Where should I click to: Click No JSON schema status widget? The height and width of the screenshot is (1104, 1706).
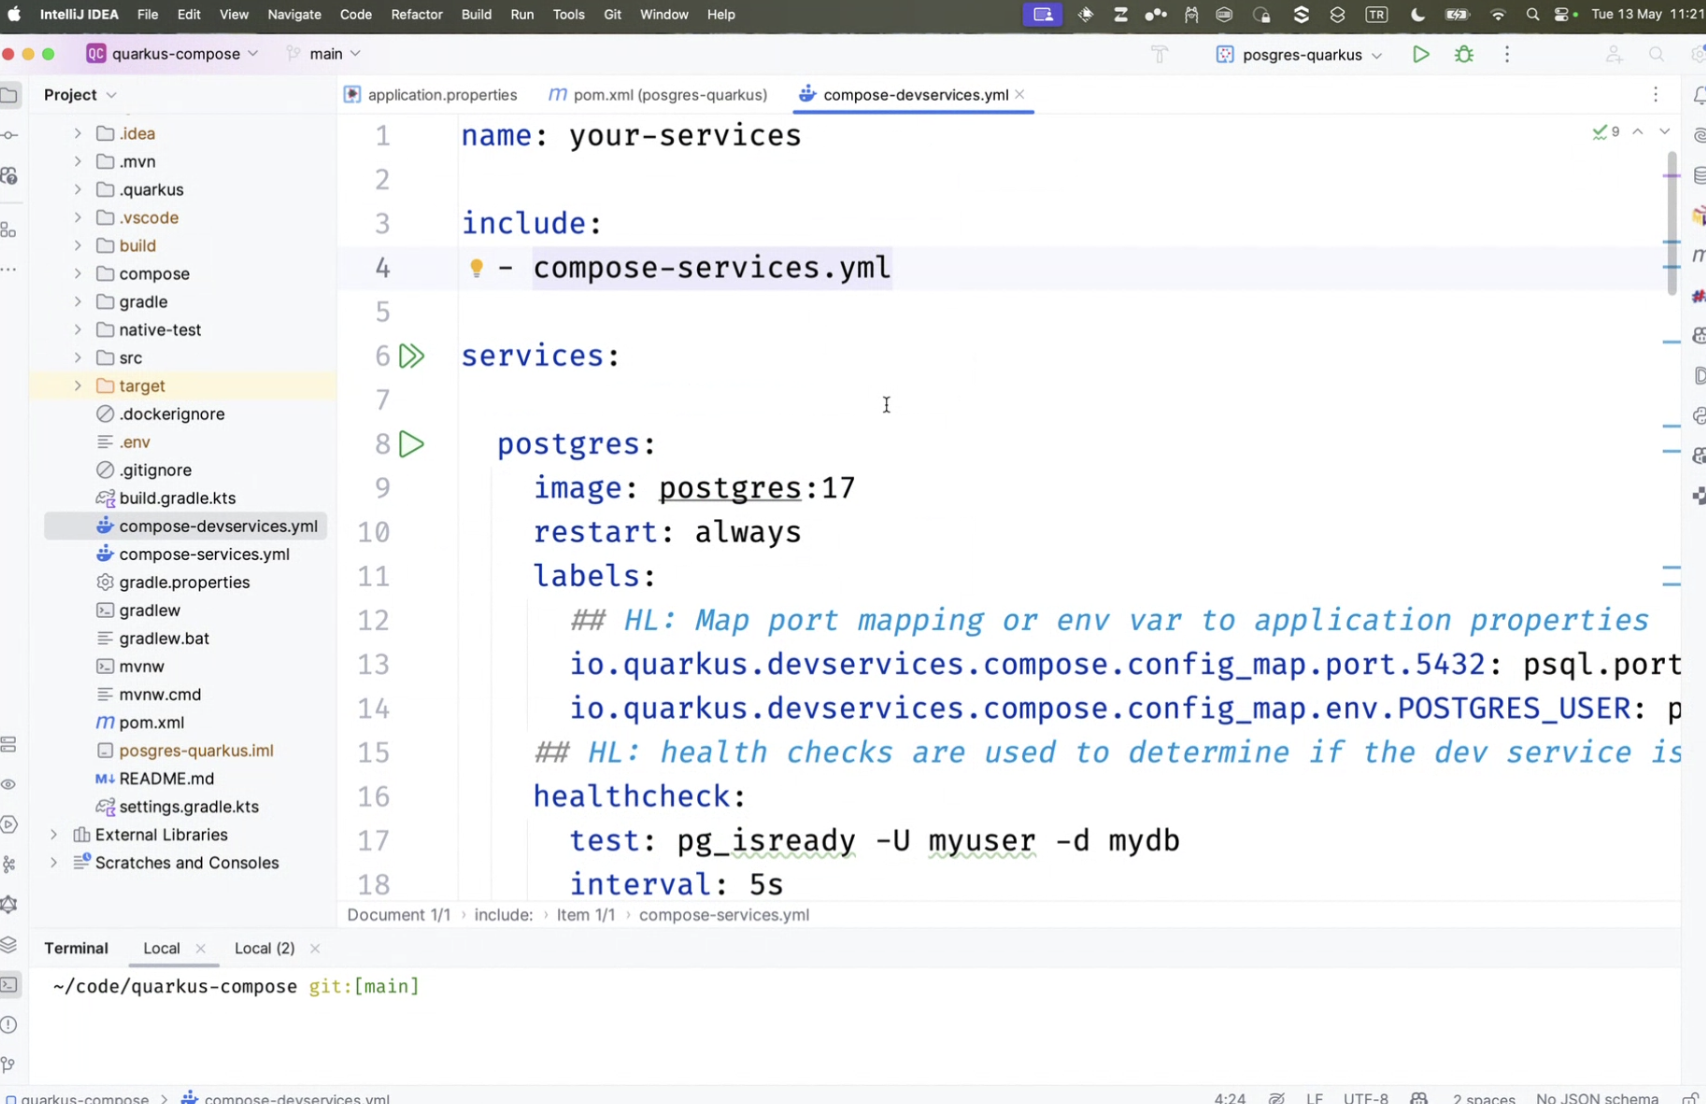[1597, 1098]
